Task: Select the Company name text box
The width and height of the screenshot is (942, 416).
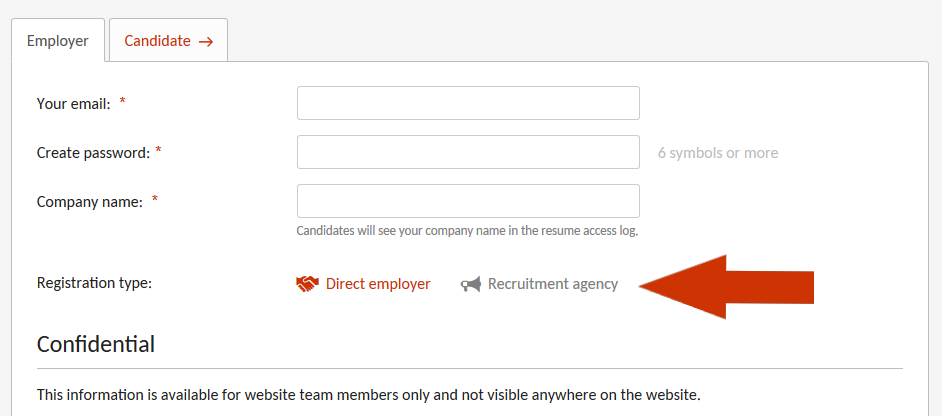Action: (468, 201)
